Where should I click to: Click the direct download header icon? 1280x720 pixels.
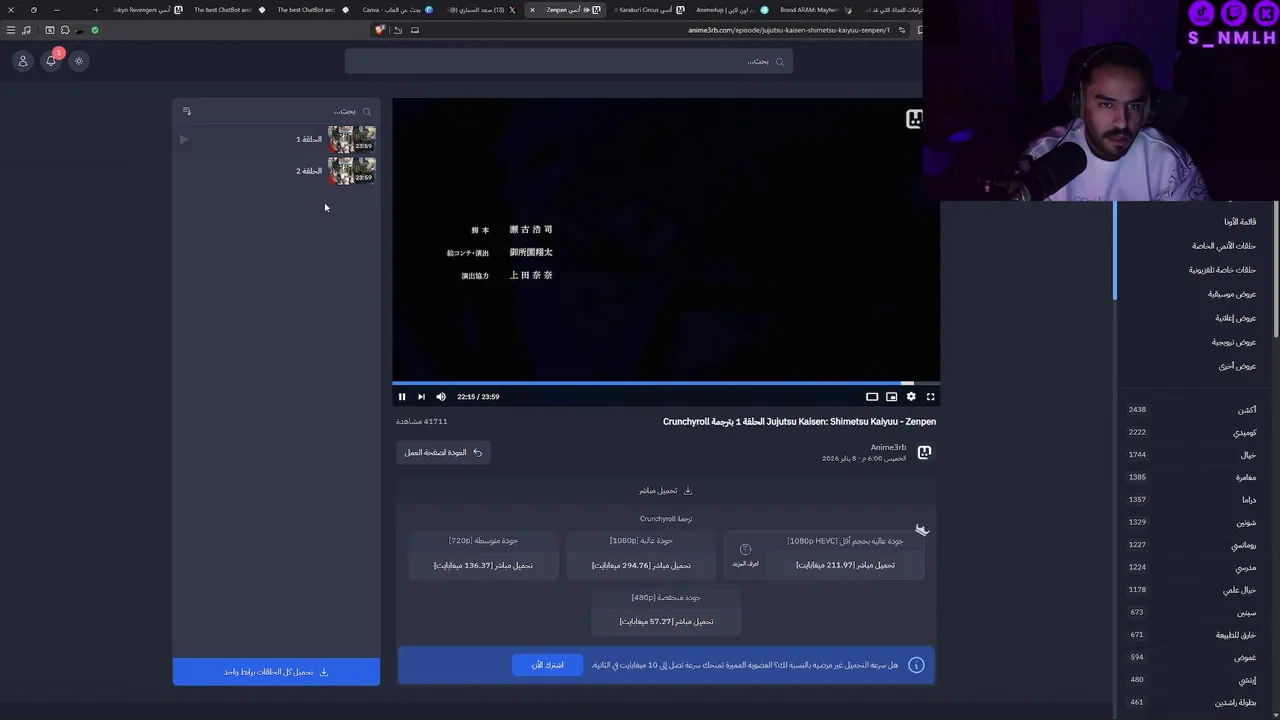[687, 491]
